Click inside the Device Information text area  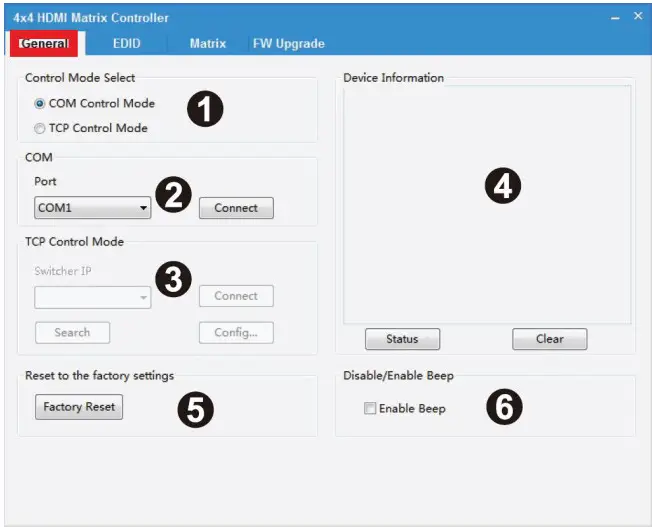[487, 205]
